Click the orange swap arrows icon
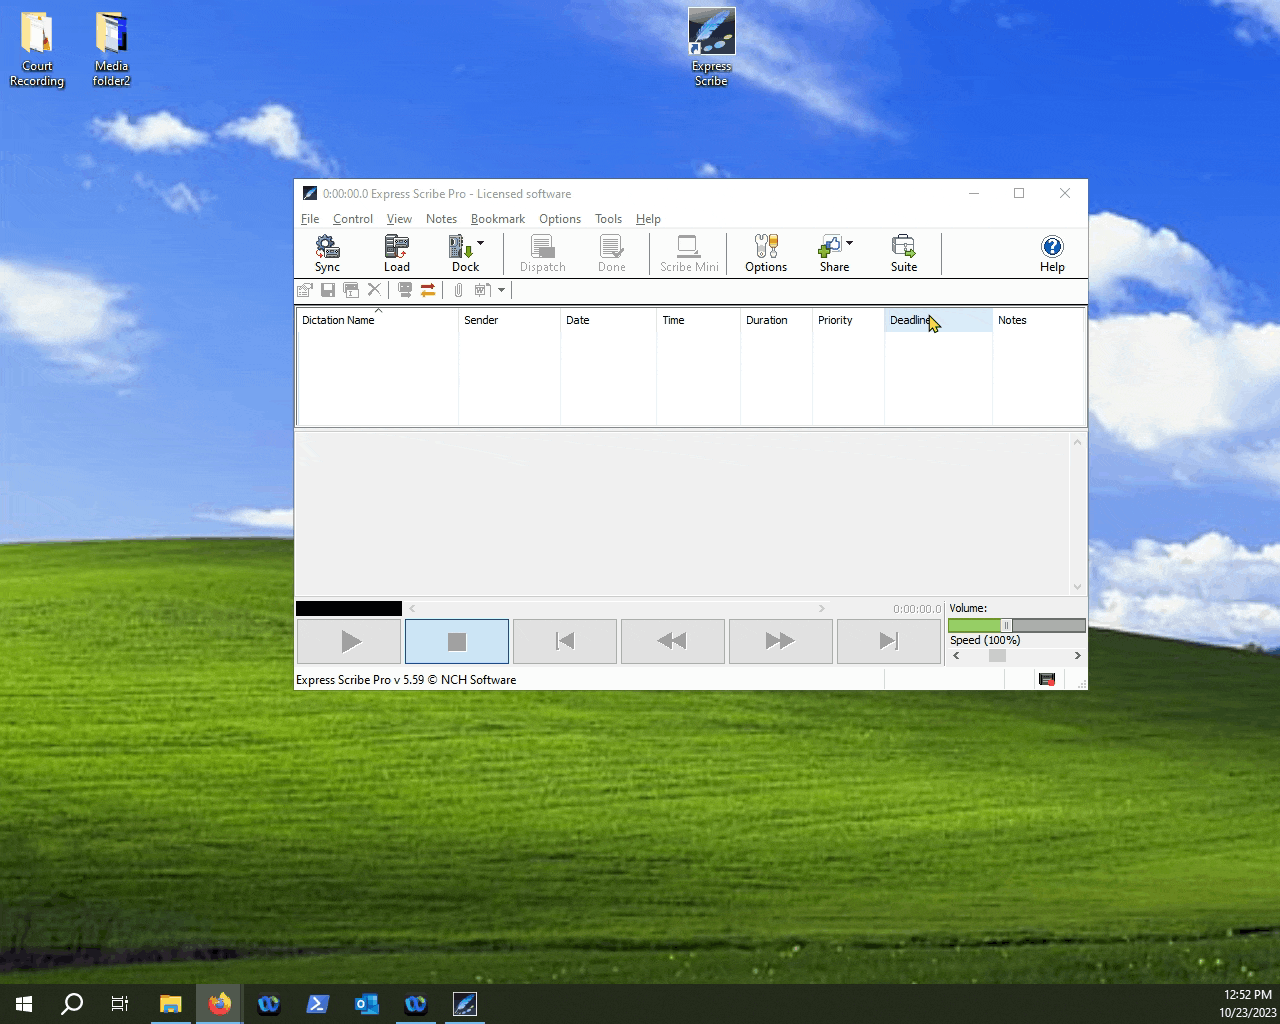This screenshot has height=1024, width=1280. point(428,290)
